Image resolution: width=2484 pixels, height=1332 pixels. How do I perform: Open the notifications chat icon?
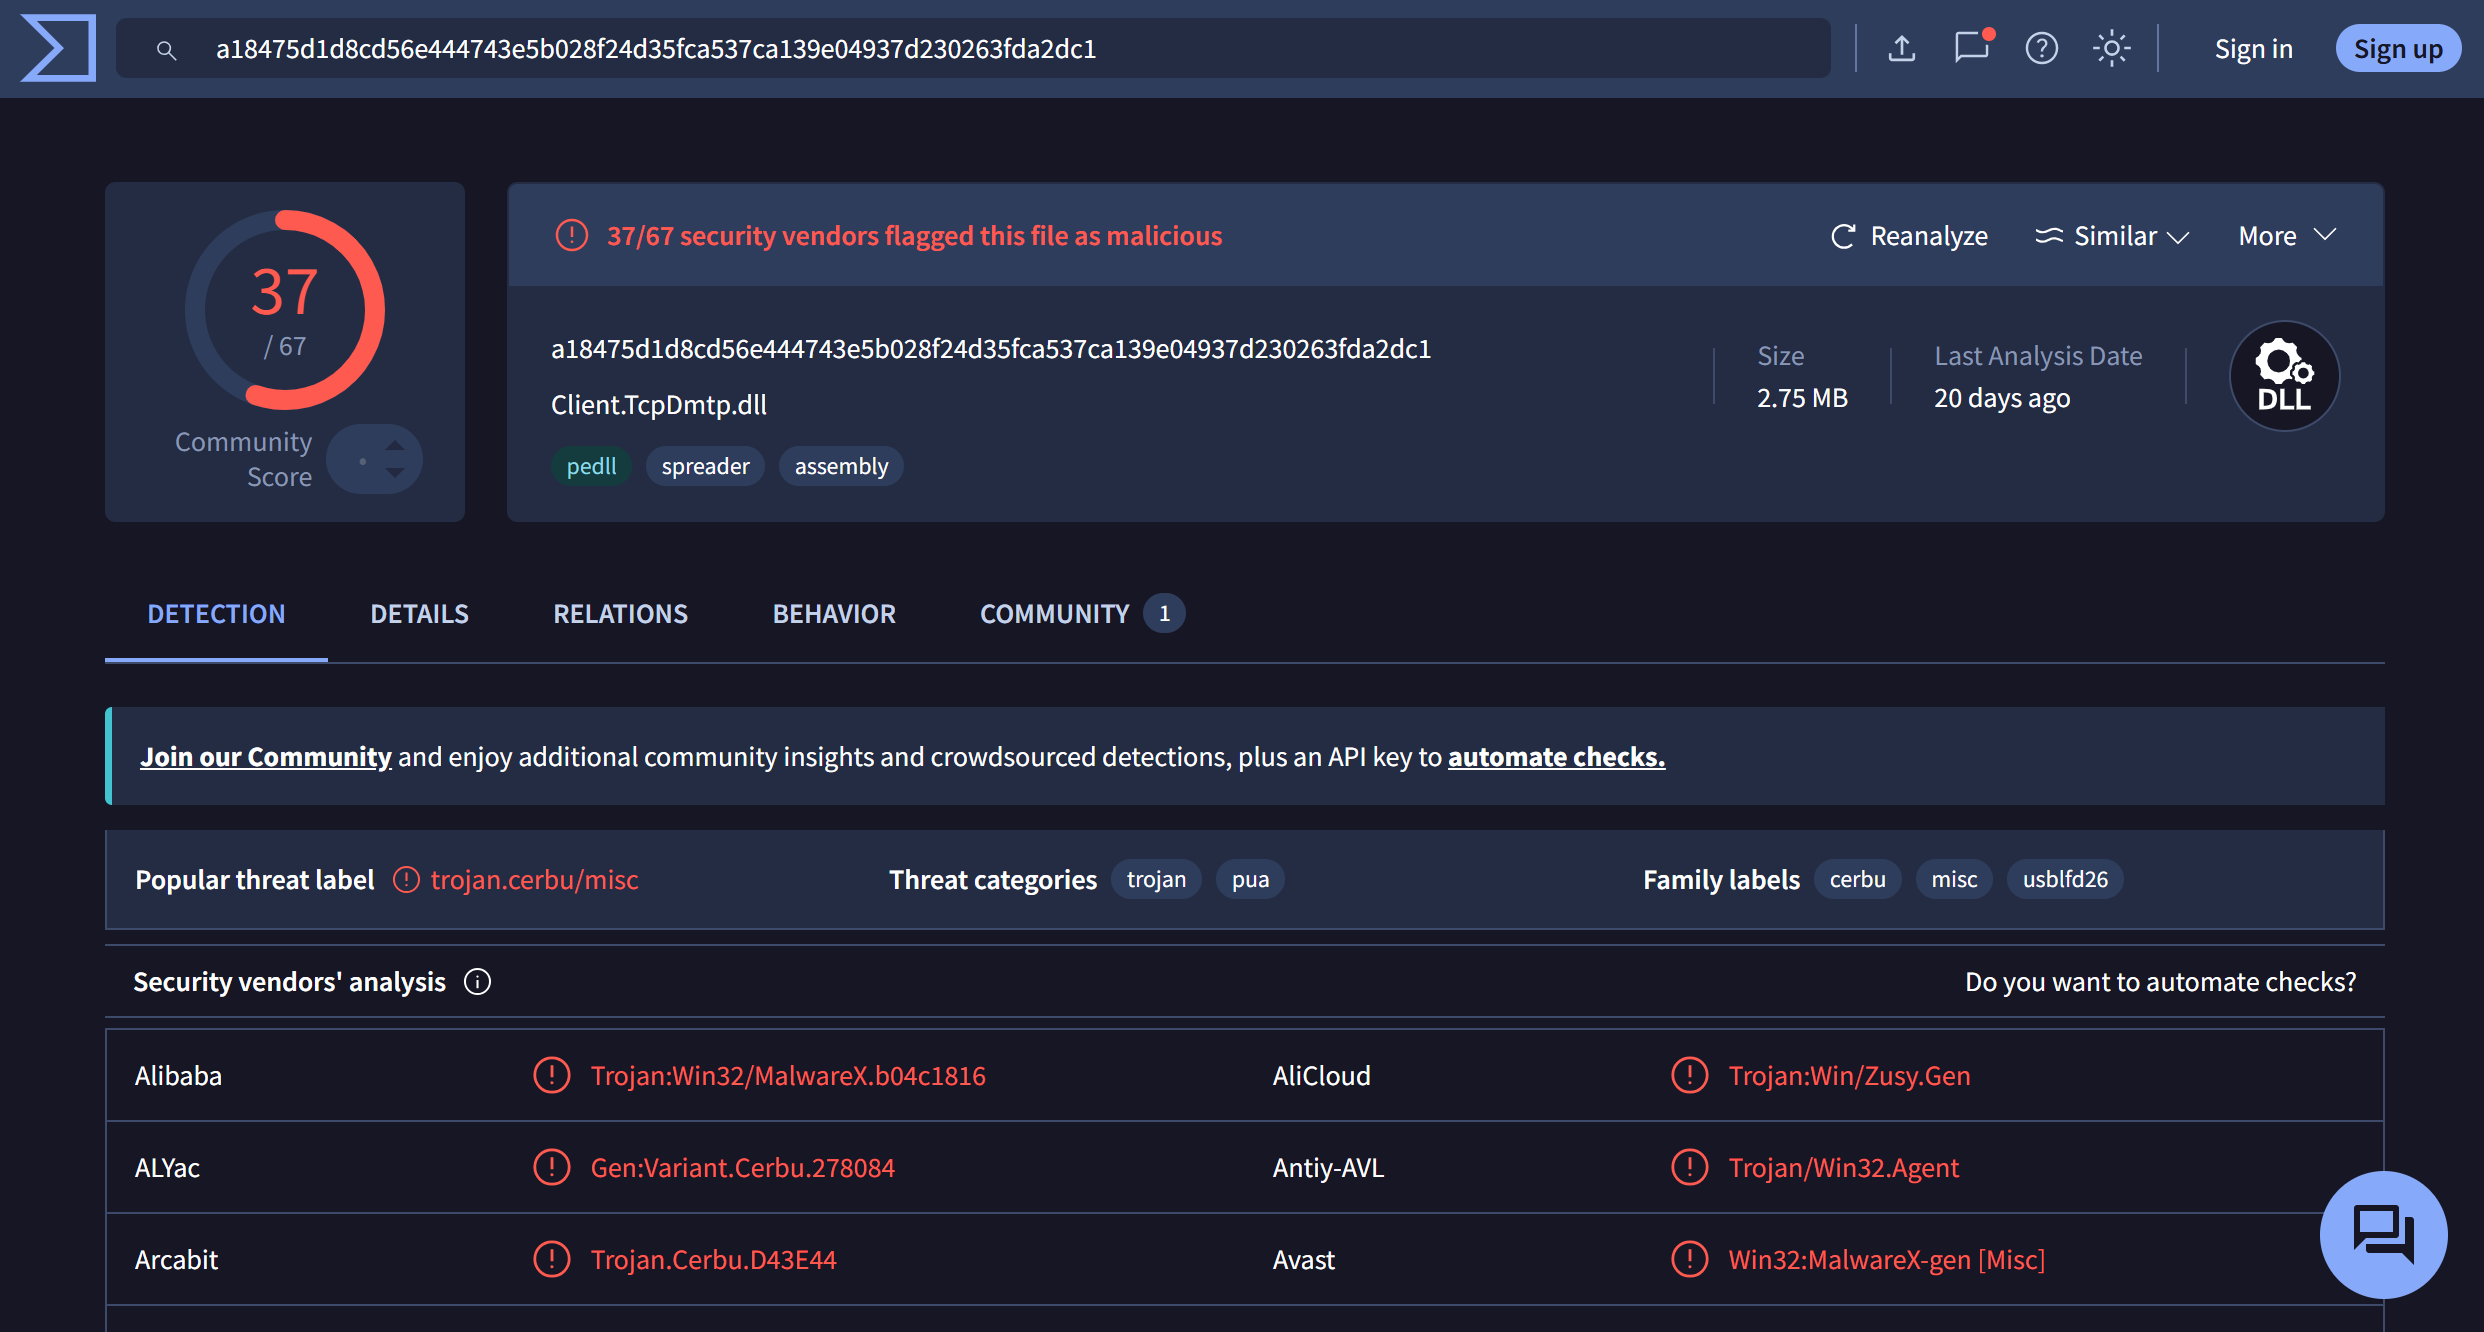[x=1972, y=47]
